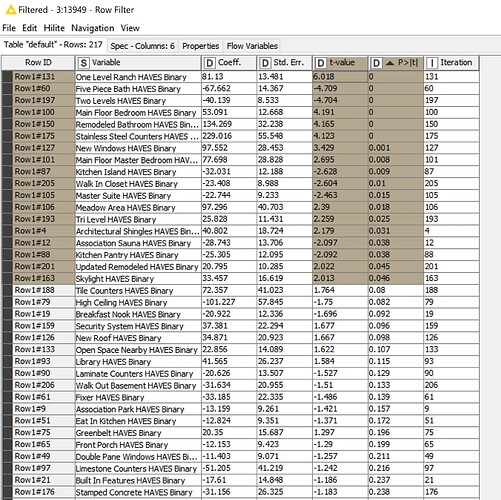Click the Row ID column header
501x500 pixels.
pyautogui.click(x=38, y=63)
